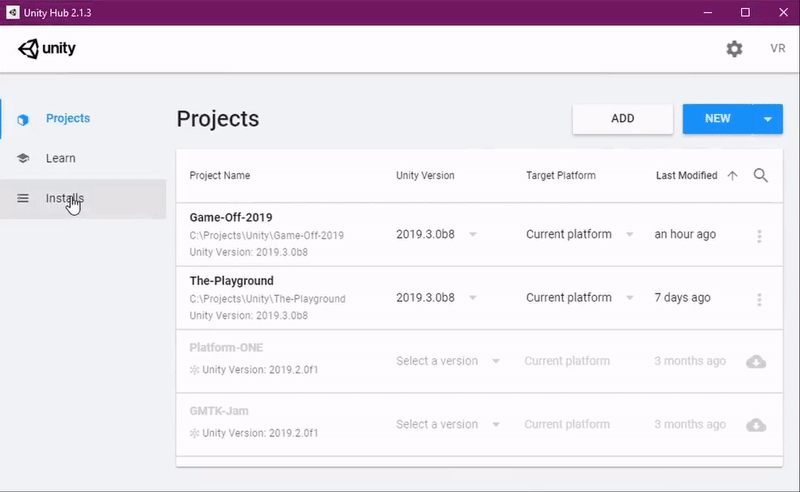800x492 pixels.
Task: Expand Unity version dropdown for Game-Off-2019
Action: pyautogui.click(x=472, y=234)
